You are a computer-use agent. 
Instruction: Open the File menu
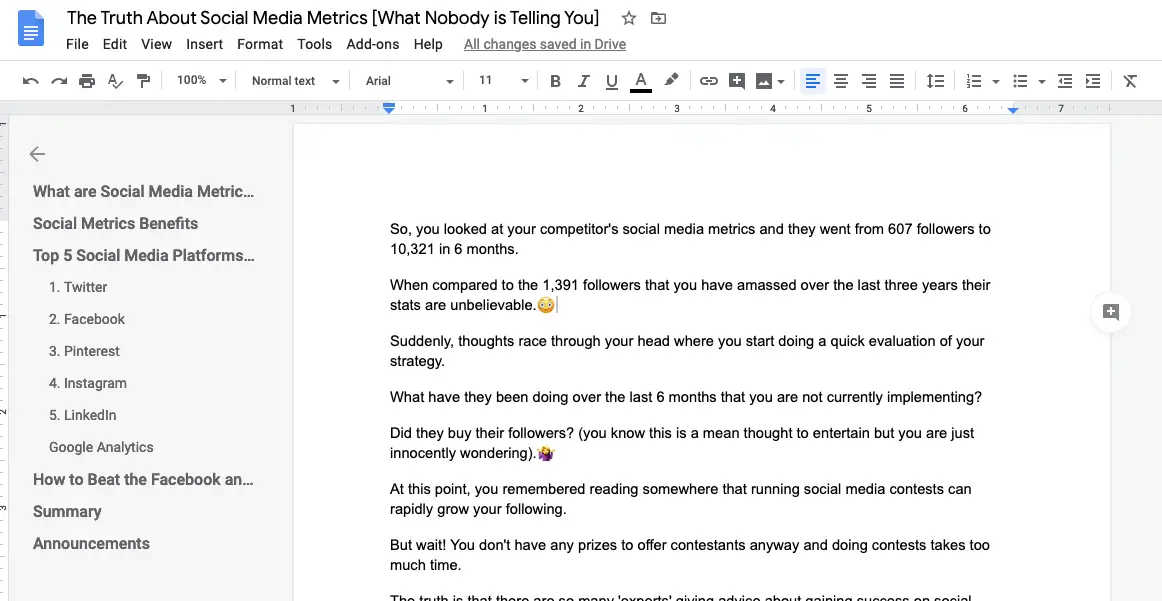77,44
